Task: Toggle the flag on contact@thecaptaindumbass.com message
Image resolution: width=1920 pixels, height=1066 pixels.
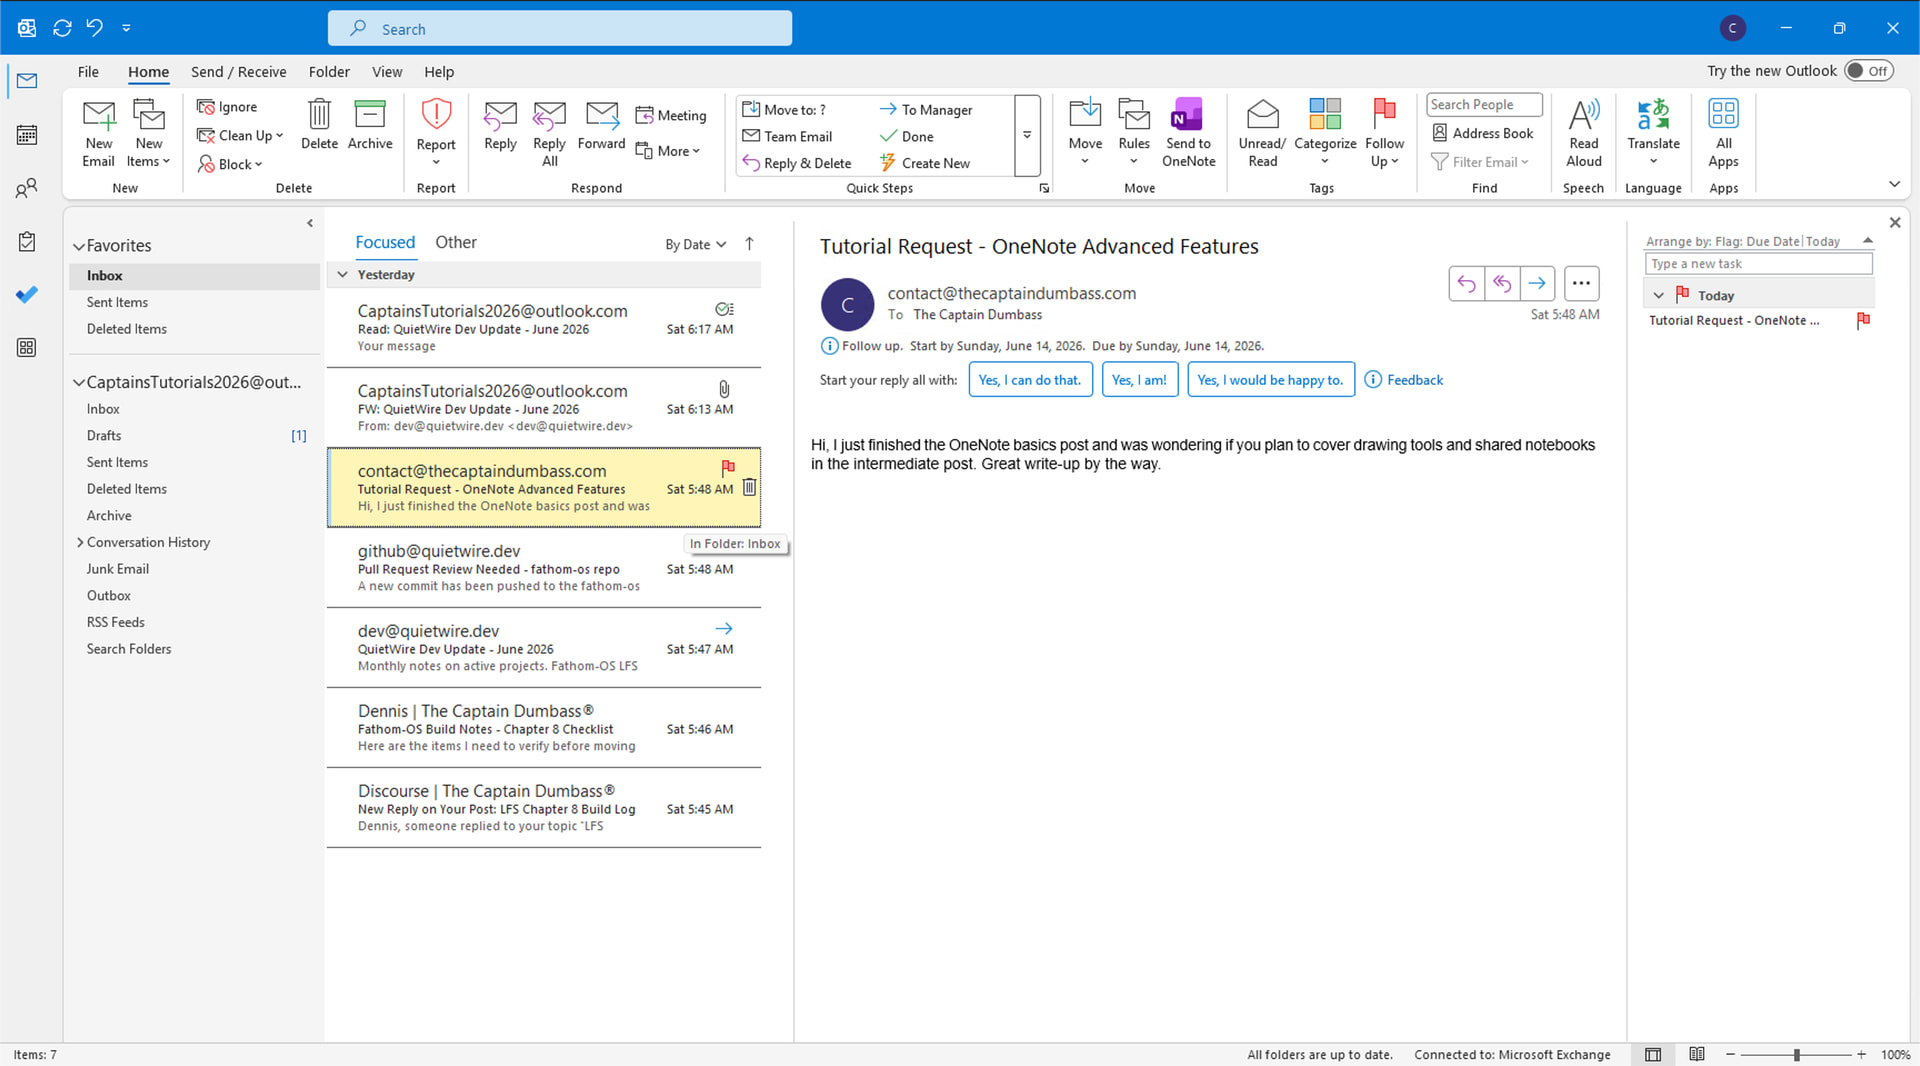Action: pyautogui.click(x=728, y=467)
